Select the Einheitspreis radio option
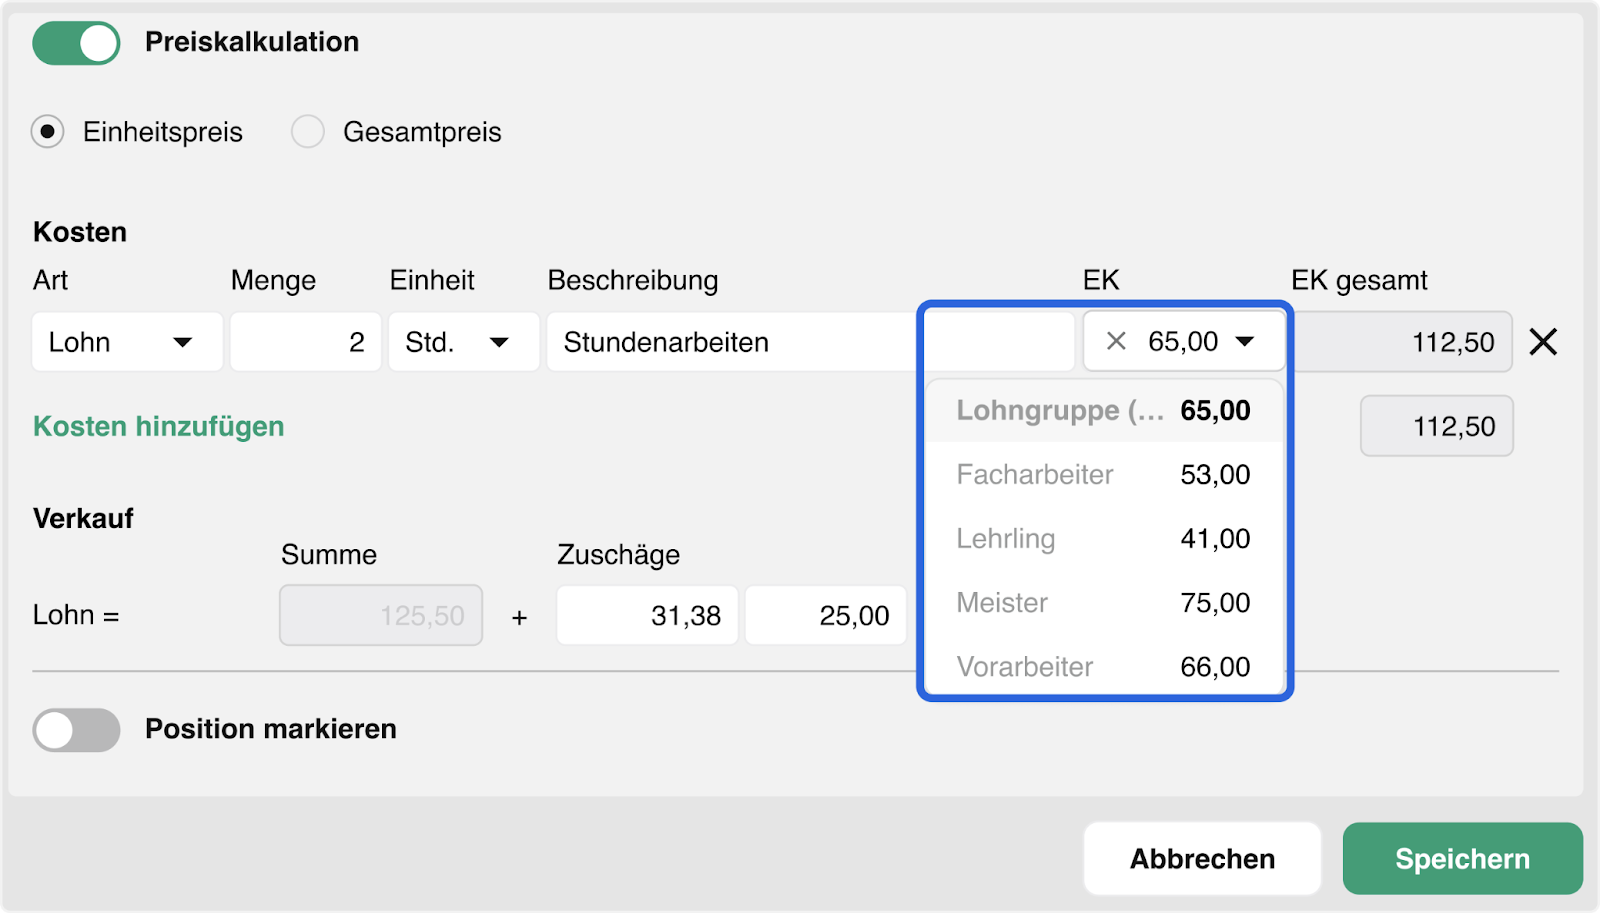Image resolution: width=1600 pixels, height=913 pixels. (47, 132)
